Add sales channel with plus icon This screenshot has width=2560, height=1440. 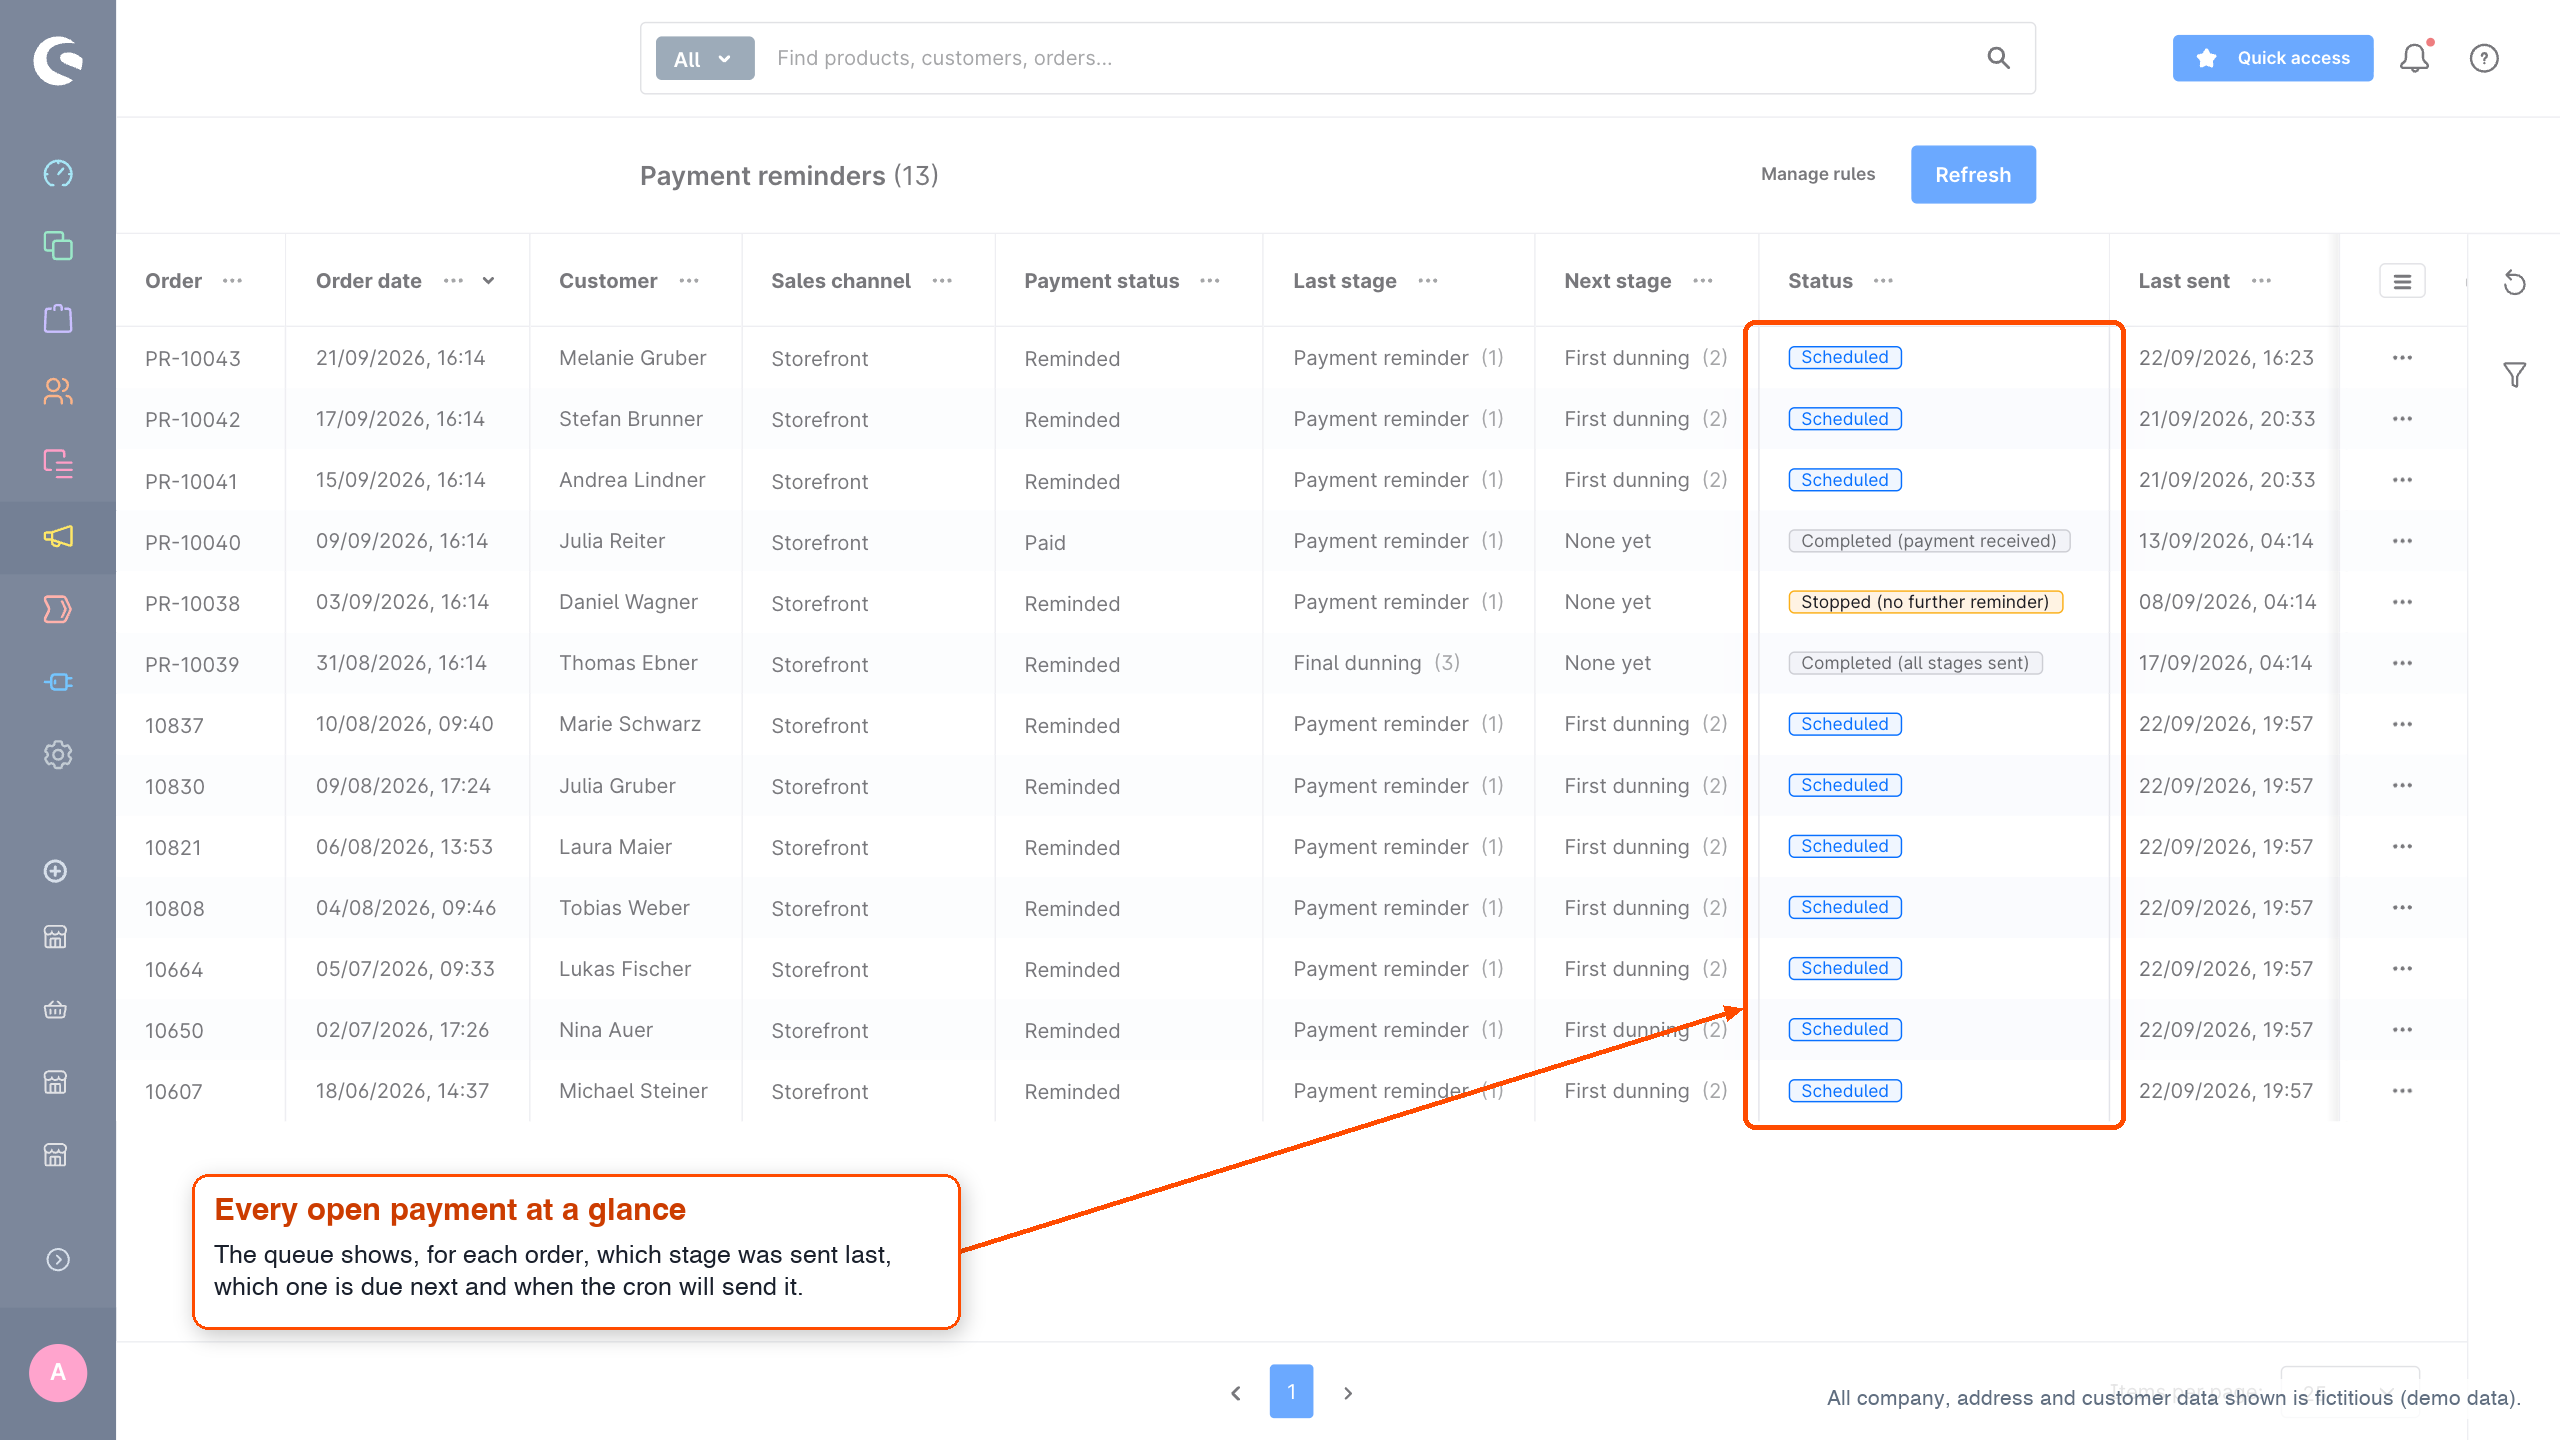56,871
